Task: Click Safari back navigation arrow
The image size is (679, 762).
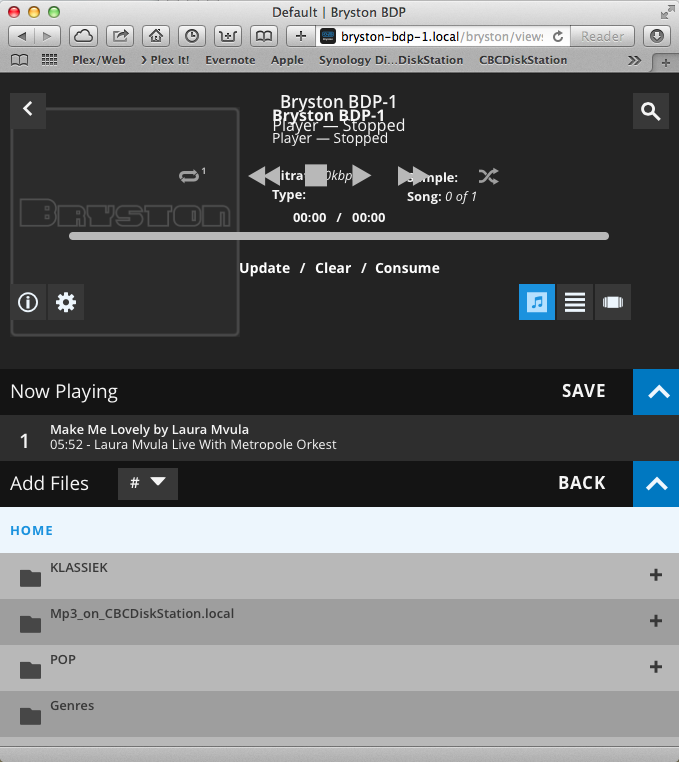Action: tap(21, 36)
